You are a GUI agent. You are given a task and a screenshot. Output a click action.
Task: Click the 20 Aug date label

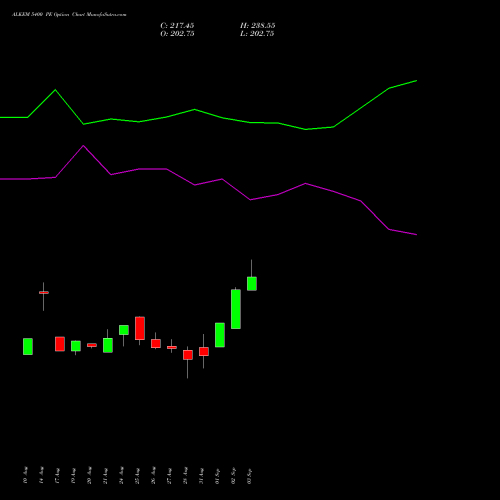(x=89, y=475)
